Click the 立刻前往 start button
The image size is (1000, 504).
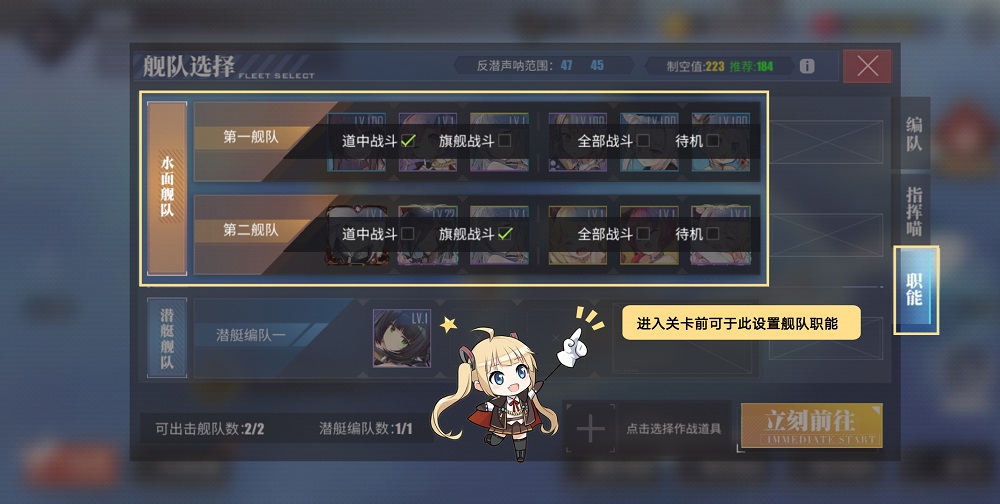click(x=811, y=426)
